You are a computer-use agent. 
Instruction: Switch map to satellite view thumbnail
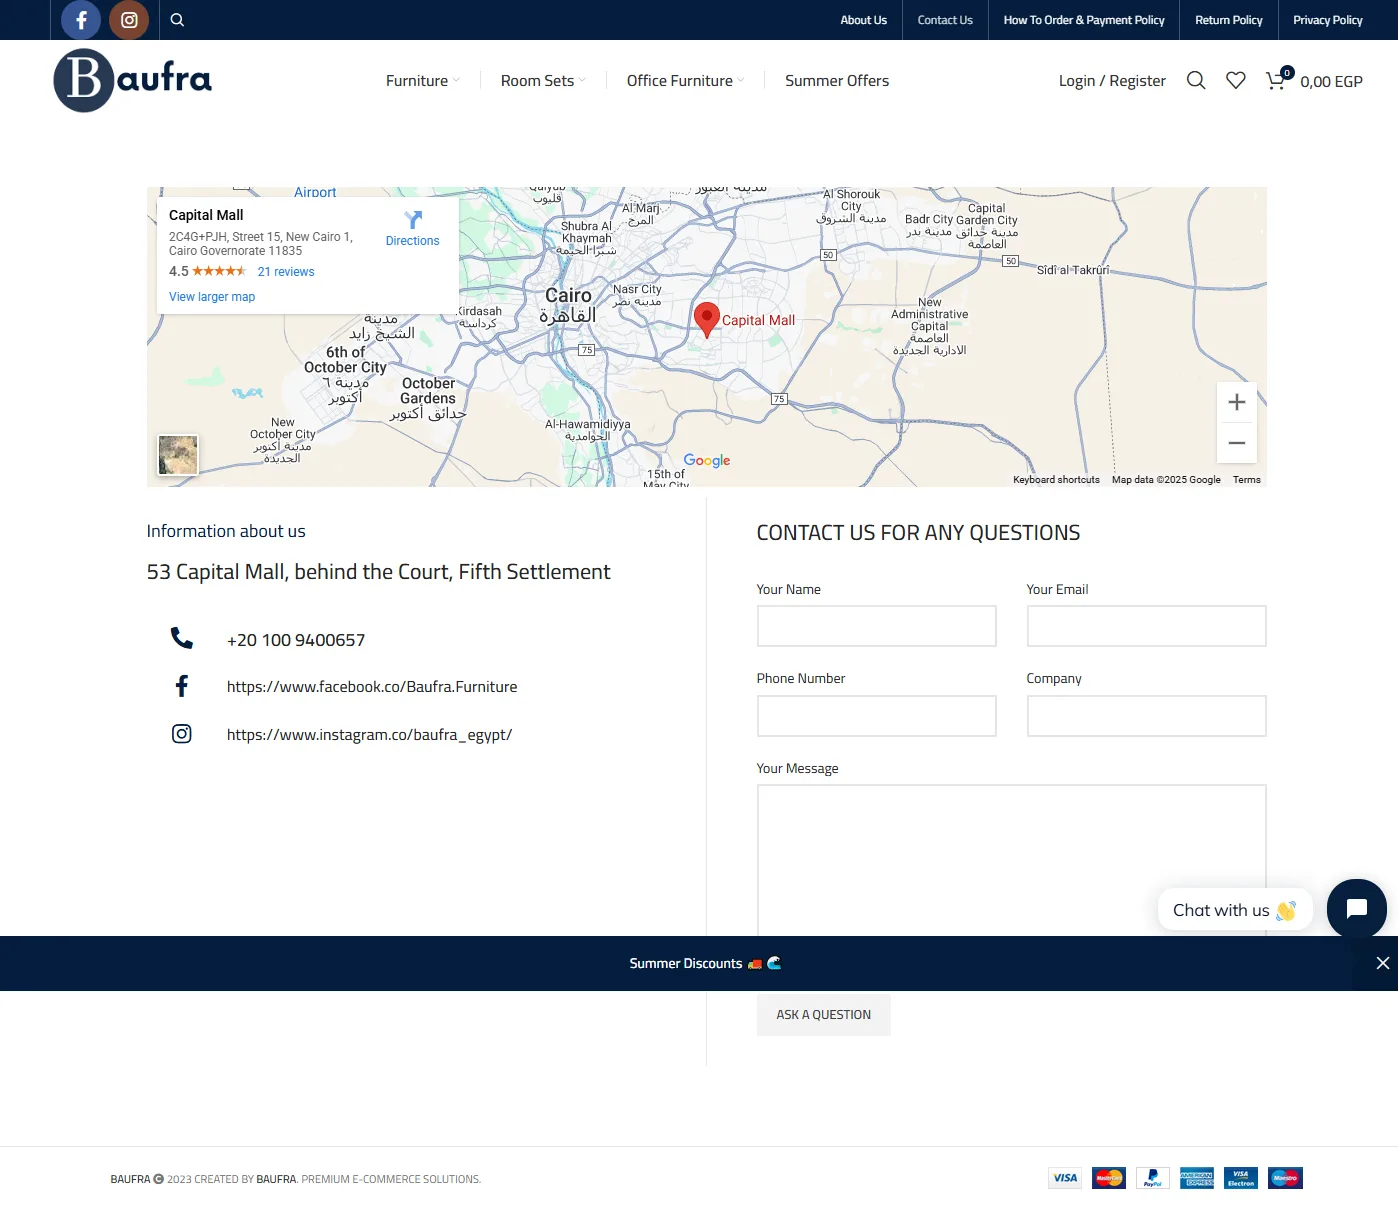pos(178,455)
